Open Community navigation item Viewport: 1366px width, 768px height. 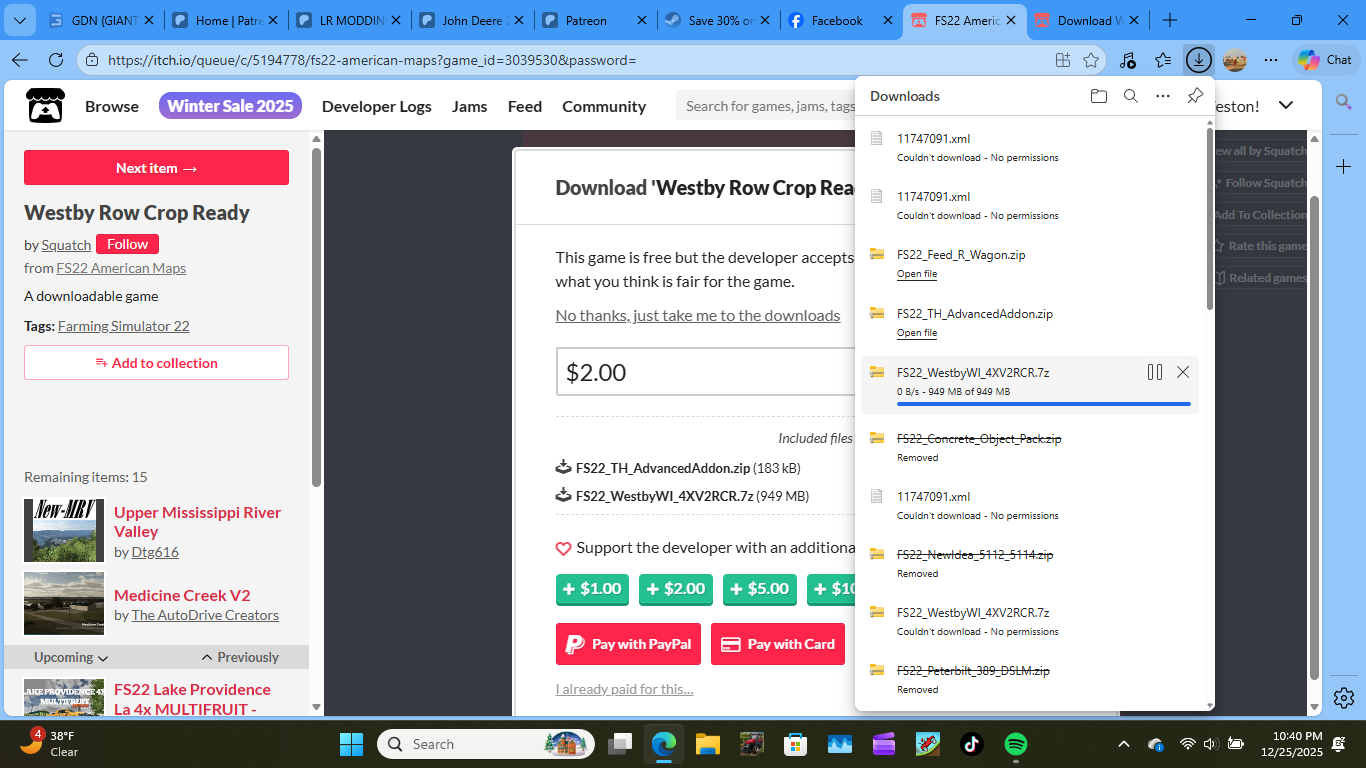(604, 106)
